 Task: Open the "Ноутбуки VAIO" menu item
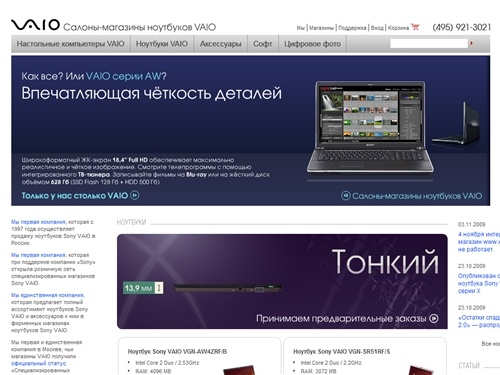coord(162,44)
